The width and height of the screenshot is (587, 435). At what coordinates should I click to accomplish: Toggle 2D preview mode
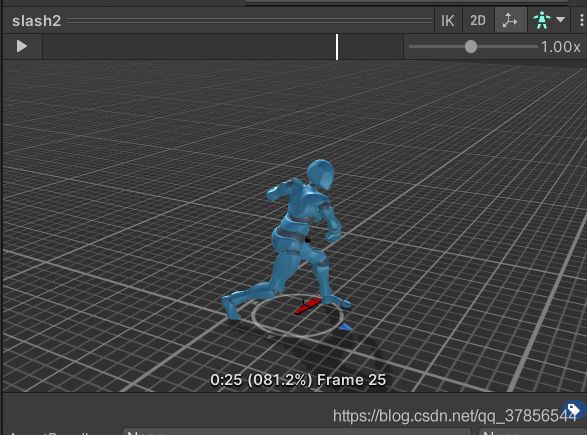pos(478,21)
